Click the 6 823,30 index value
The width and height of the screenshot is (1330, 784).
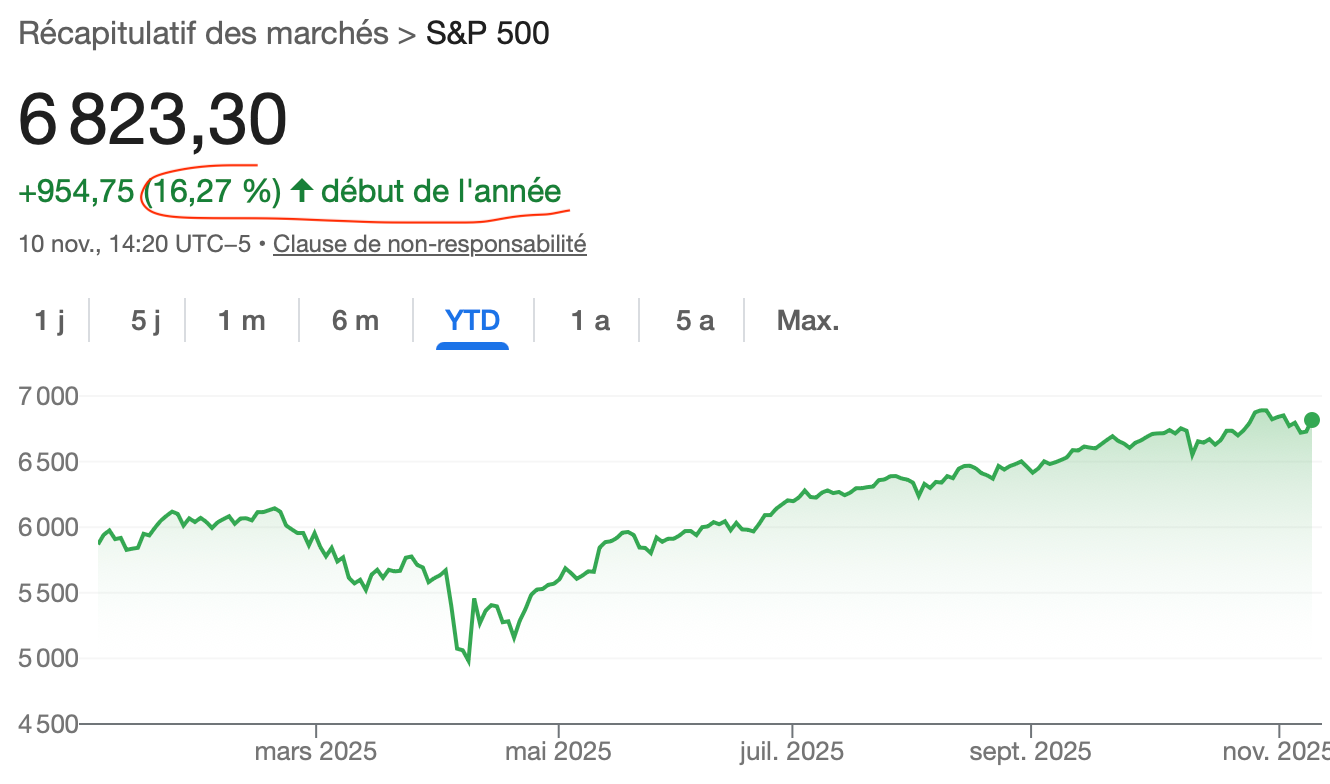(x=153, y=120)
